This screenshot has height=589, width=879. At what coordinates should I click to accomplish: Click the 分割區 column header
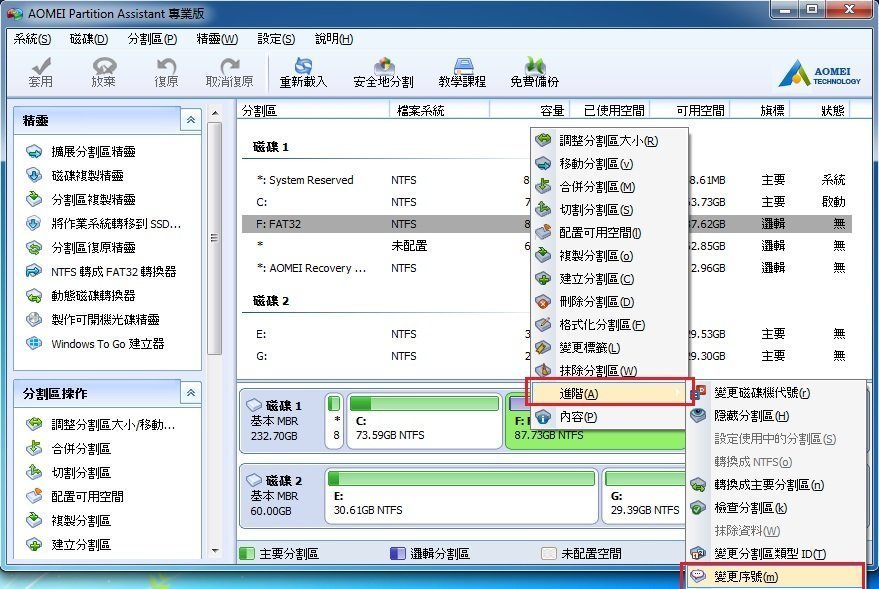(x=313, y=110)
